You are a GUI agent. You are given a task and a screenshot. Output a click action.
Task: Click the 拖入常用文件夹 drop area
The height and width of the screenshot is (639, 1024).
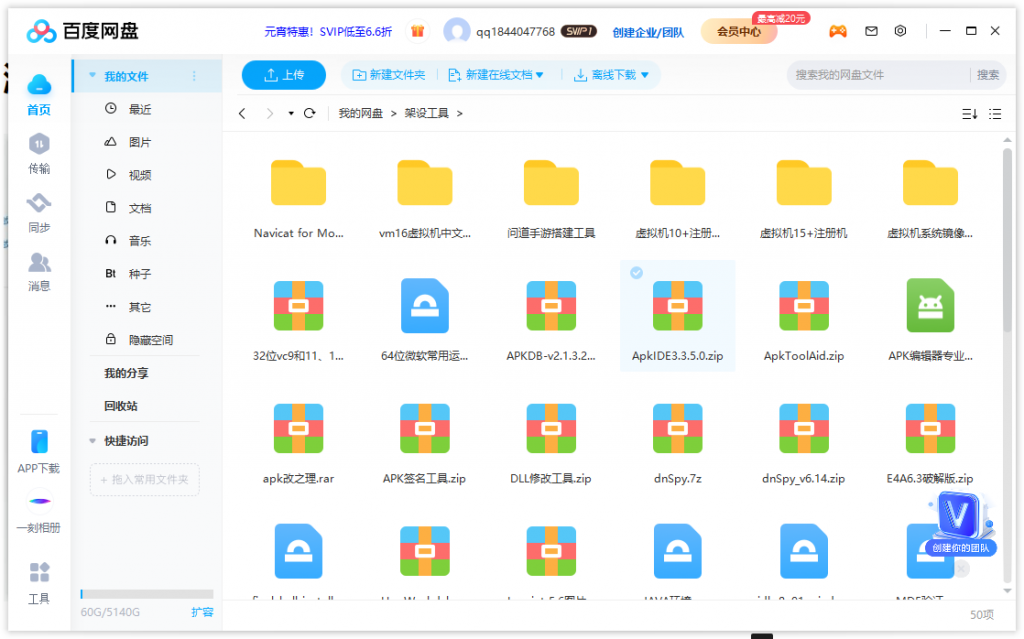tap(144, 480)
